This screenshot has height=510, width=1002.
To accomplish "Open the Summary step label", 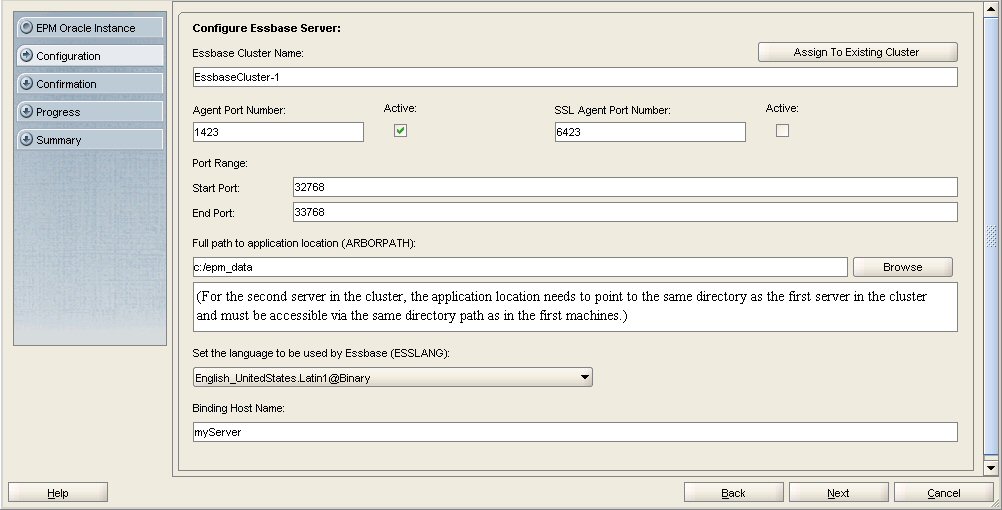I will pos(59,140).
